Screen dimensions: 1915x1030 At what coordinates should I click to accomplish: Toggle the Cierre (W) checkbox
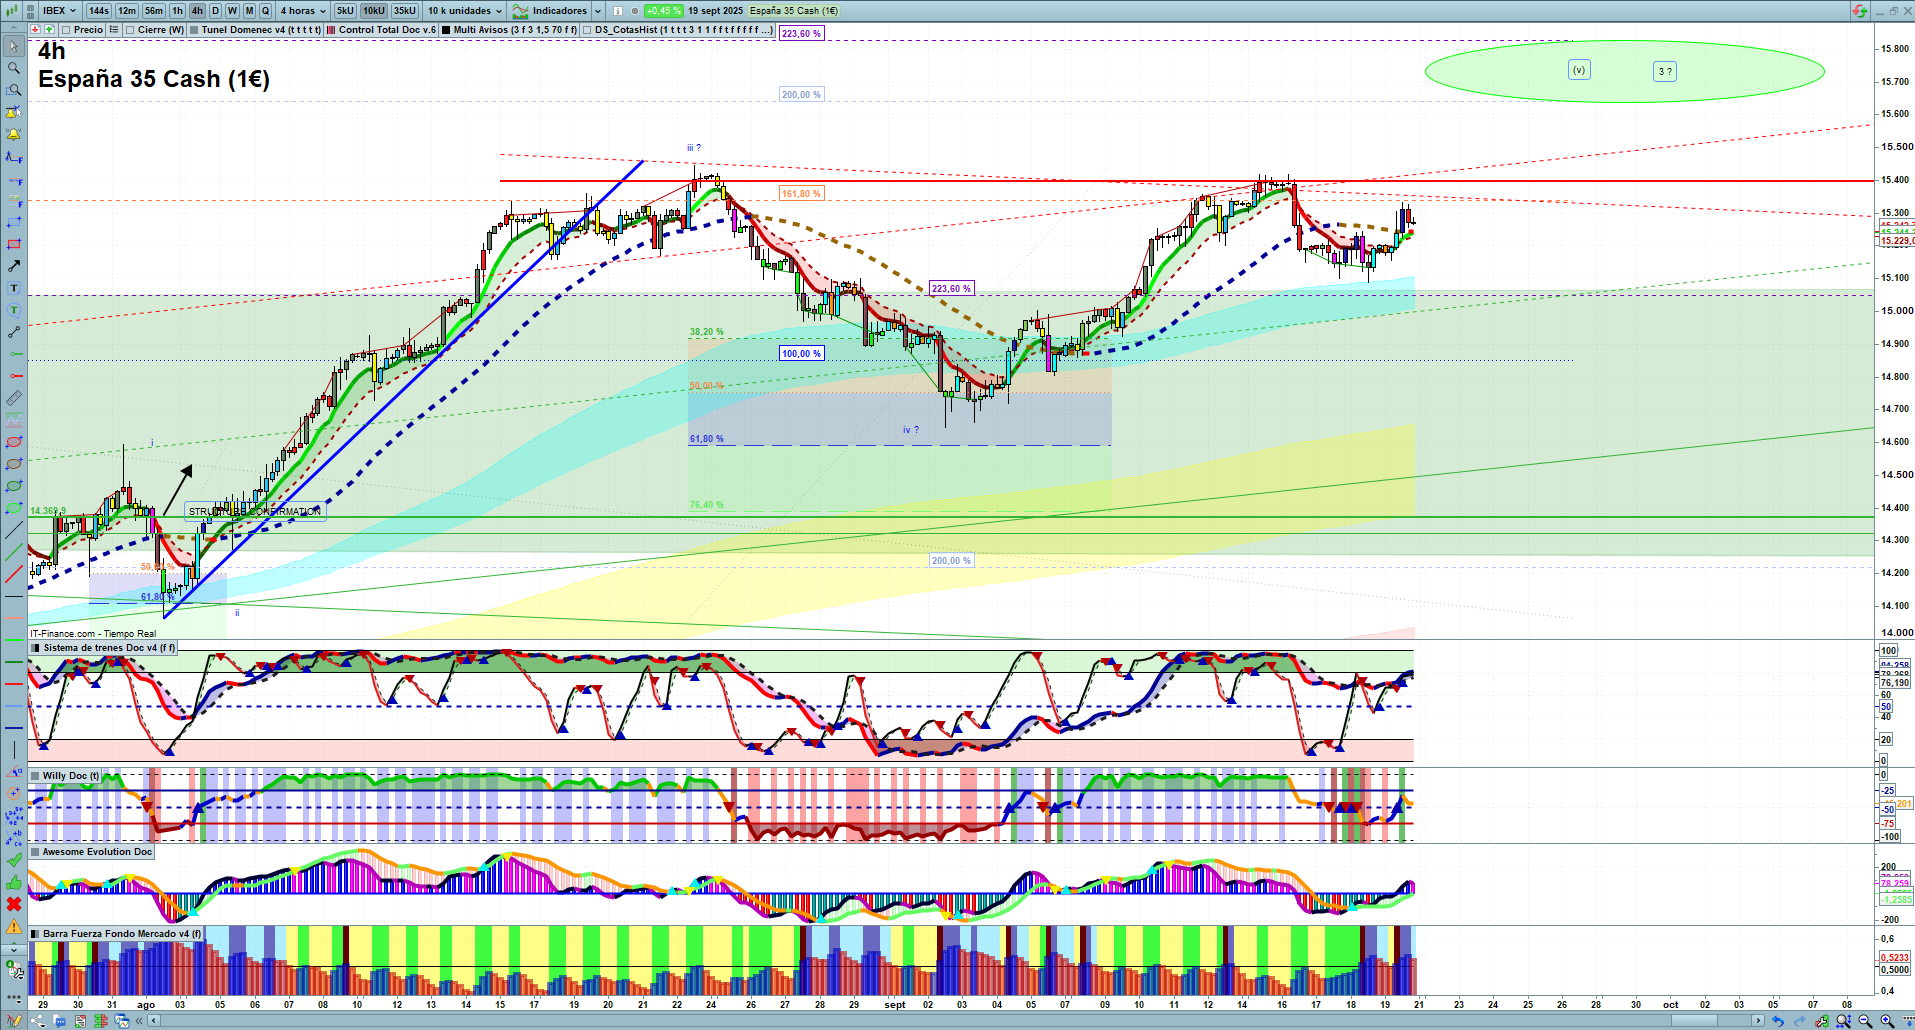pos(130,30)
